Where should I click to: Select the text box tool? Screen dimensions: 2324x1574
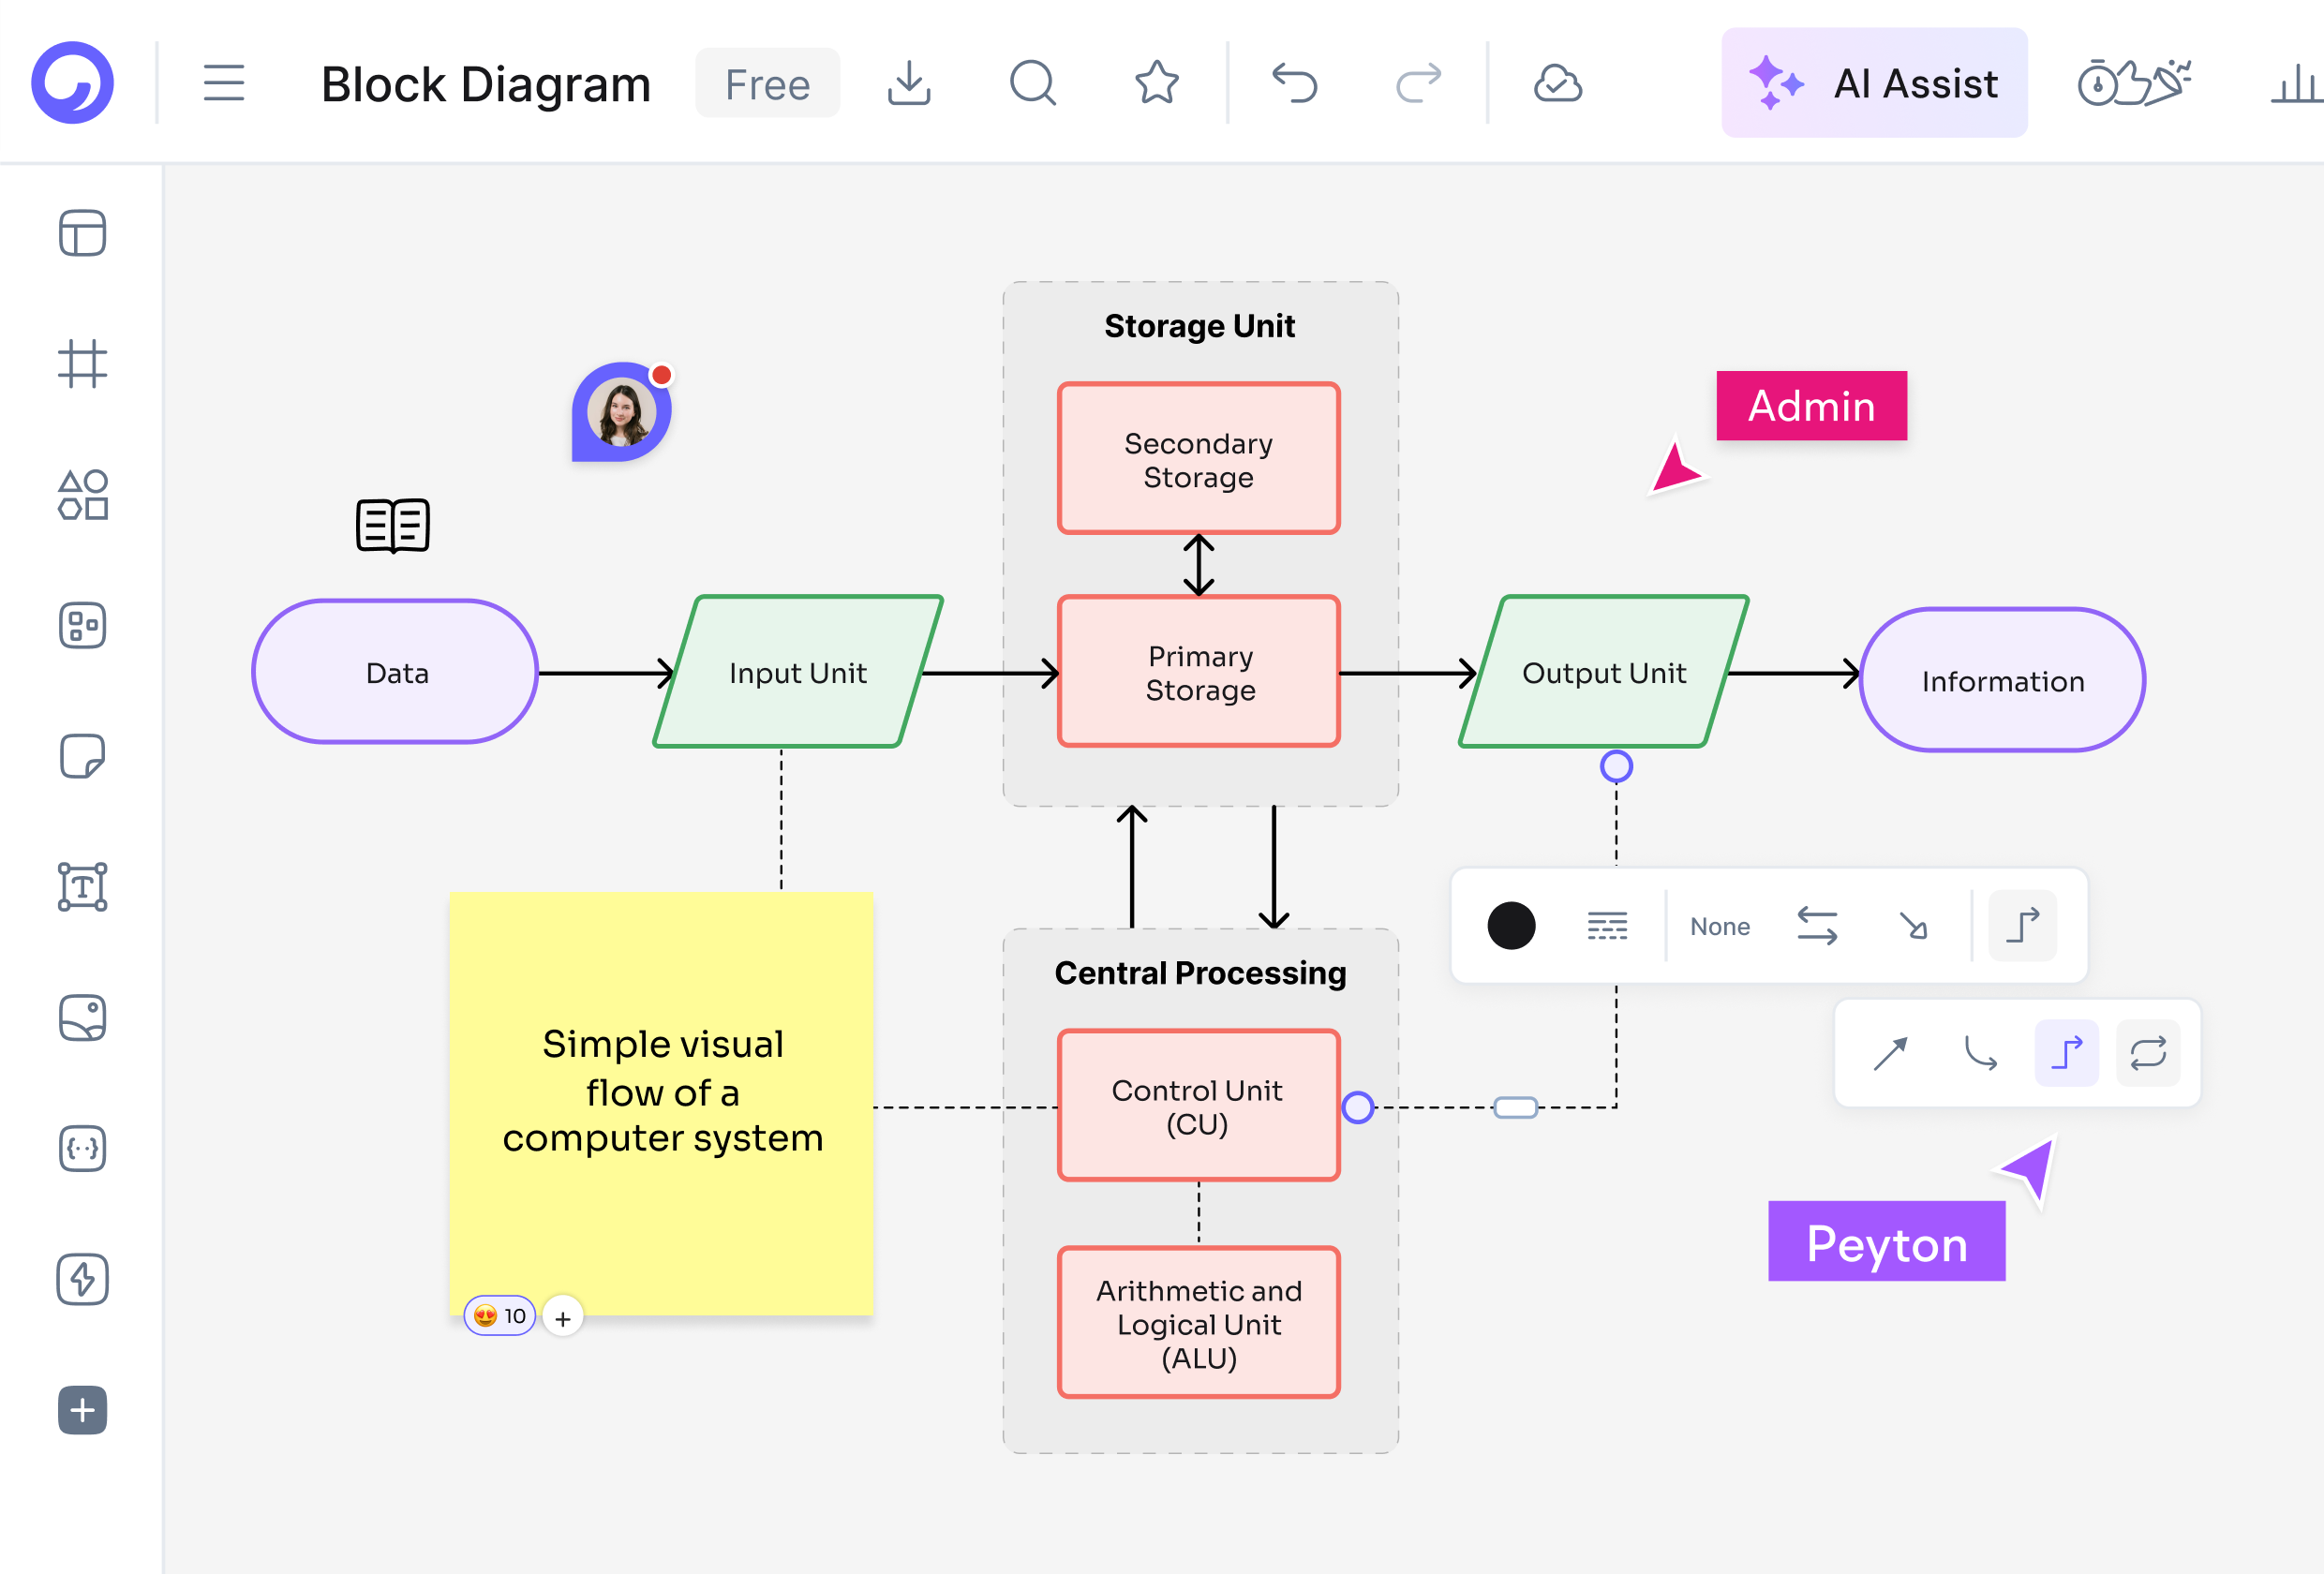click(x=83, y=887)
